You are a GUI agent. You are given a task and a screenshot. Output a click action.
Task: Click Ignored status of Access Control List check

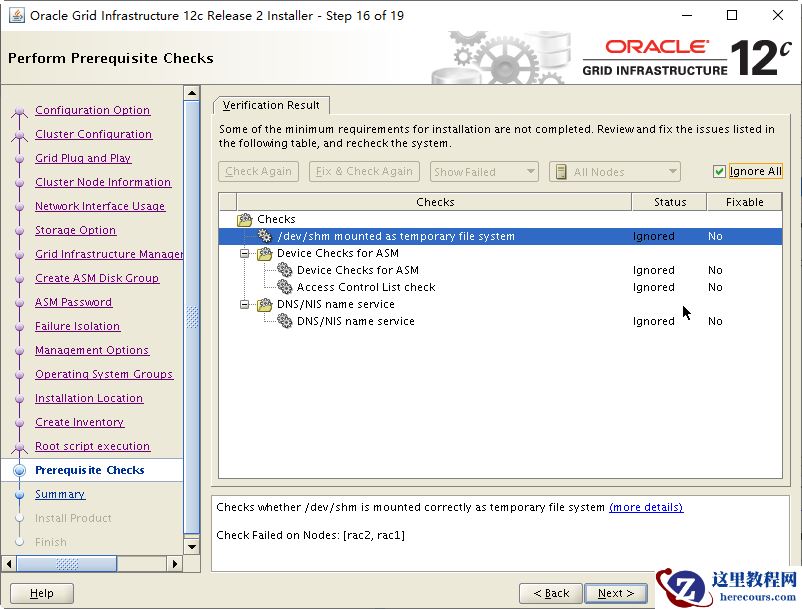pos(654,287)
